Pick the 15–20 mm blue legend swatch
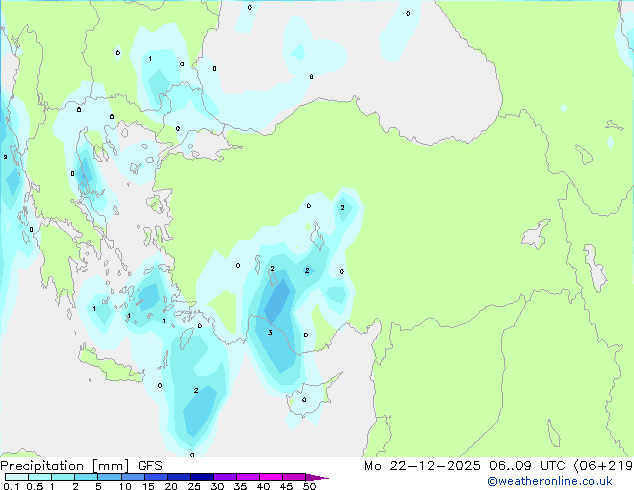 [155, 477]
